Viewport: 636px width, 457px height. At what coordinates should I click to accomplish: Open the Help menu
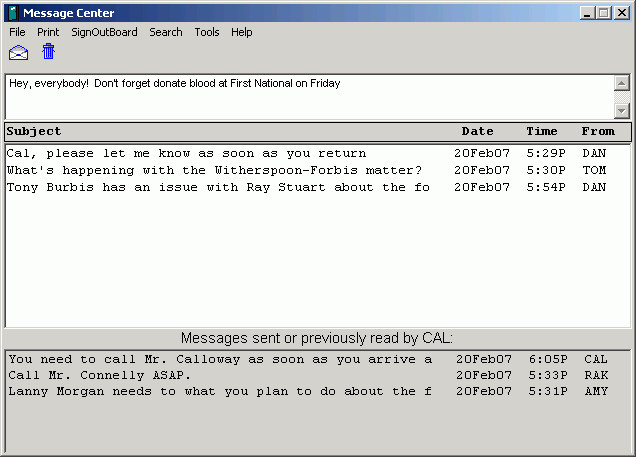242,32
